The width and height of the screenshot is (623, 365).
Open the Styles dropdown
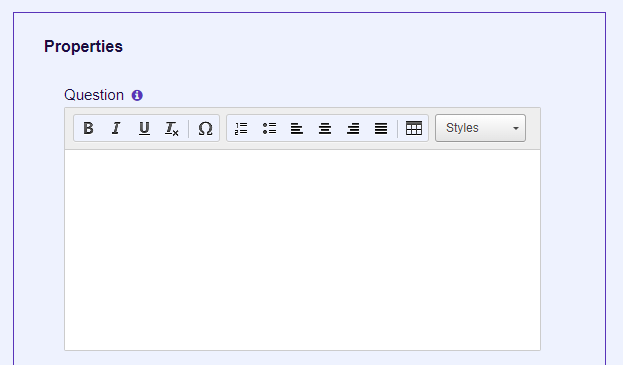(480, 128)
